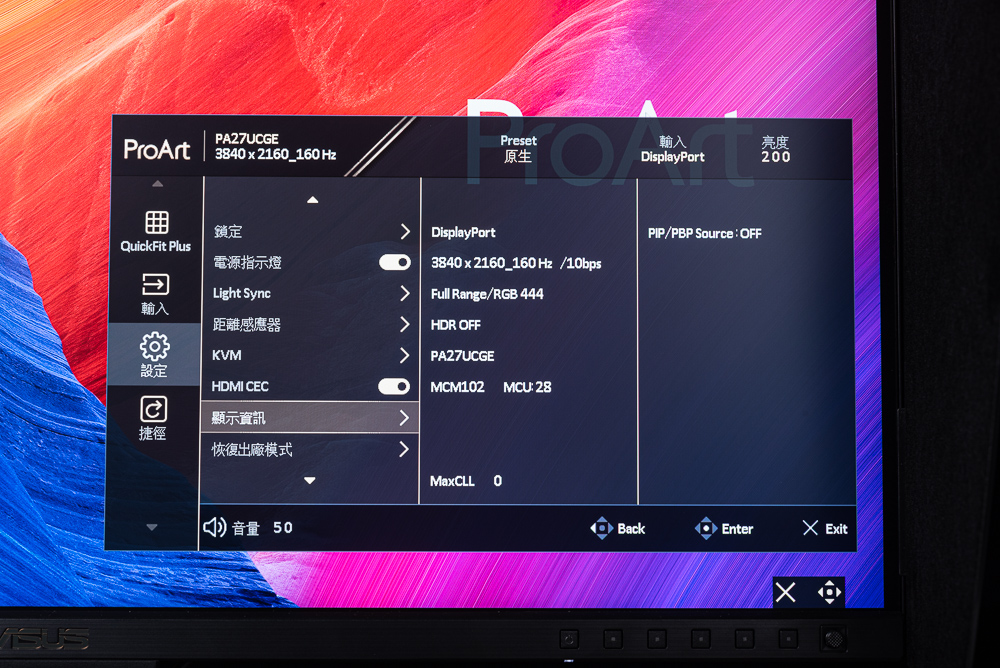Image resolution: width=1000 pixels, height=668 pixels.
Task: Click the Enter joystick icon
Action: point(705,528)
